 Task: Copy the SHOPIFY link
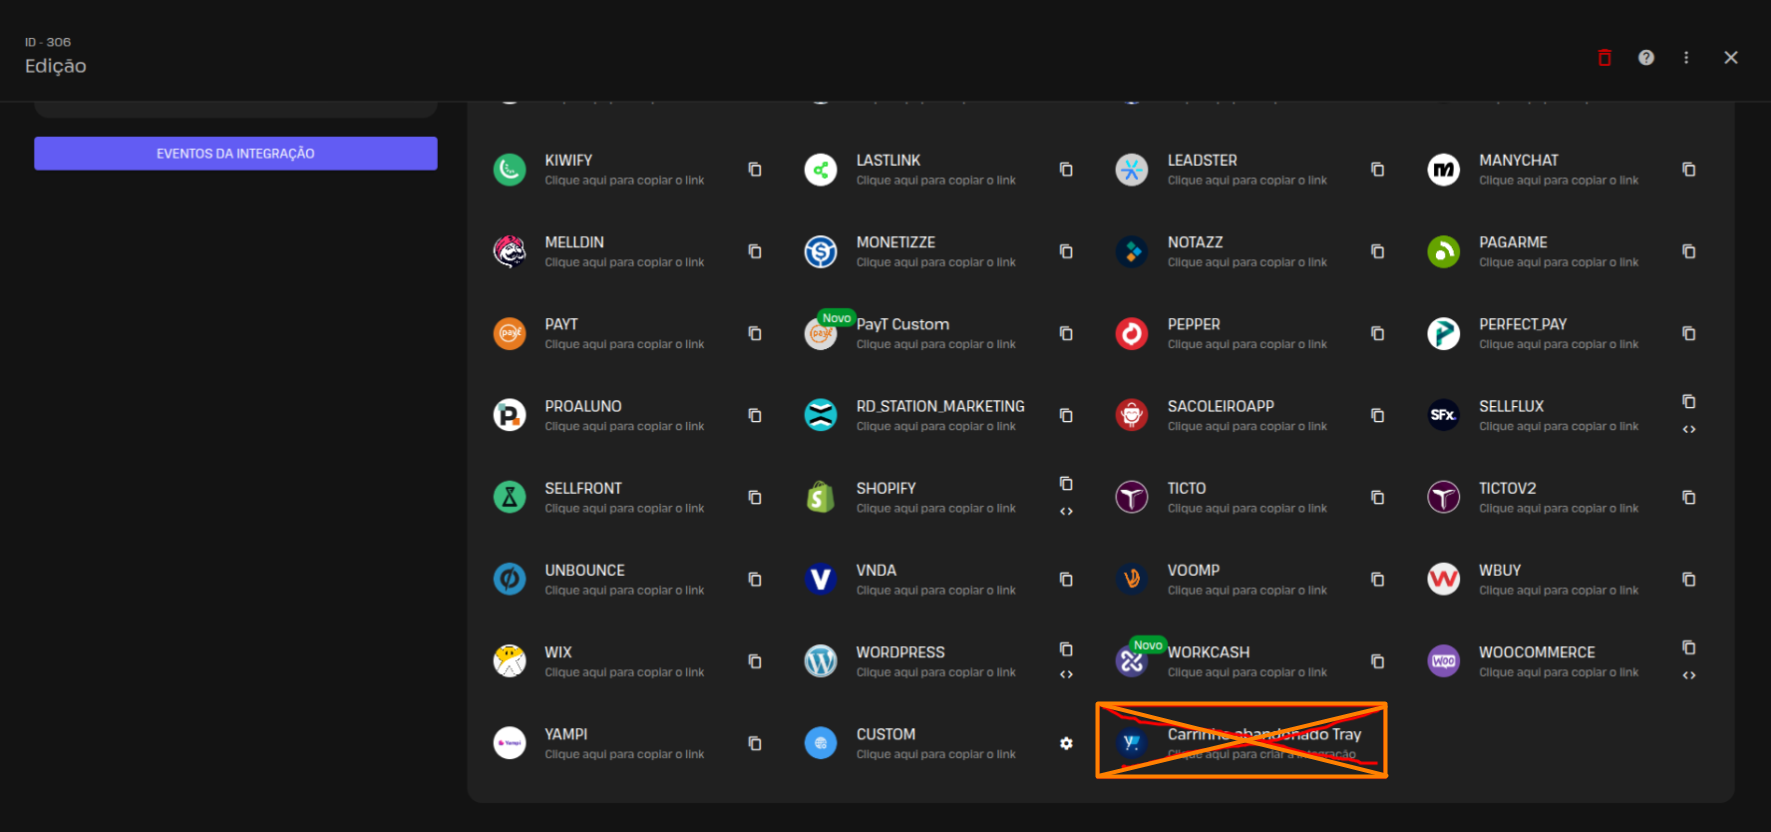point(1066,484)
